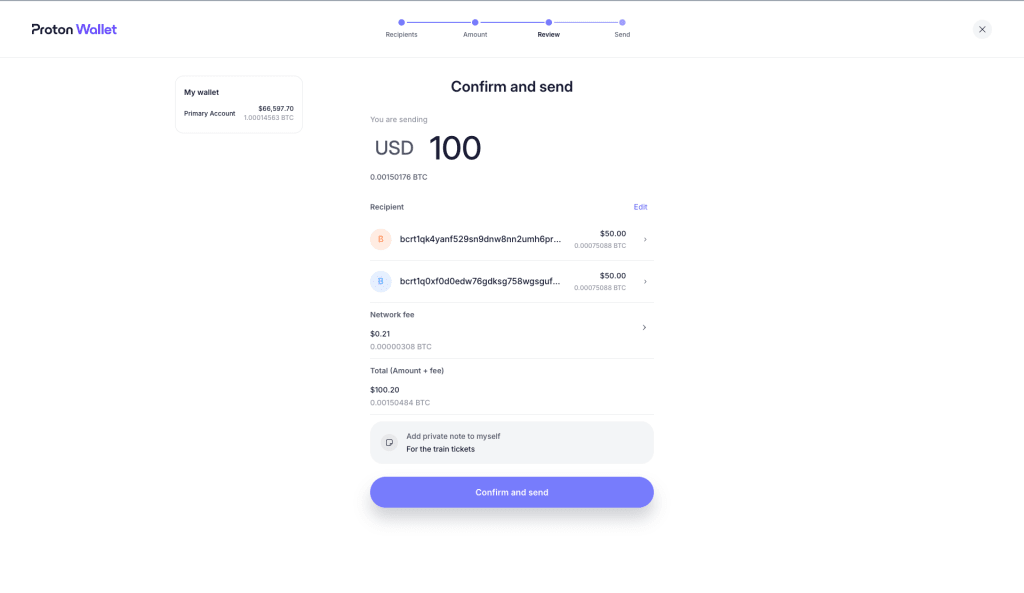Viewport: 1024px width, 593px height.
Task: Click the note saying For the train tickets
Action: [441, 449]
